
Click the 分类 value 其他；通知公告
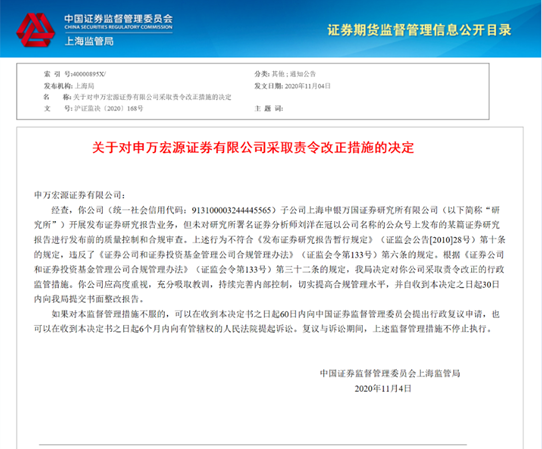pyautogui.click(x=294, y=74)
